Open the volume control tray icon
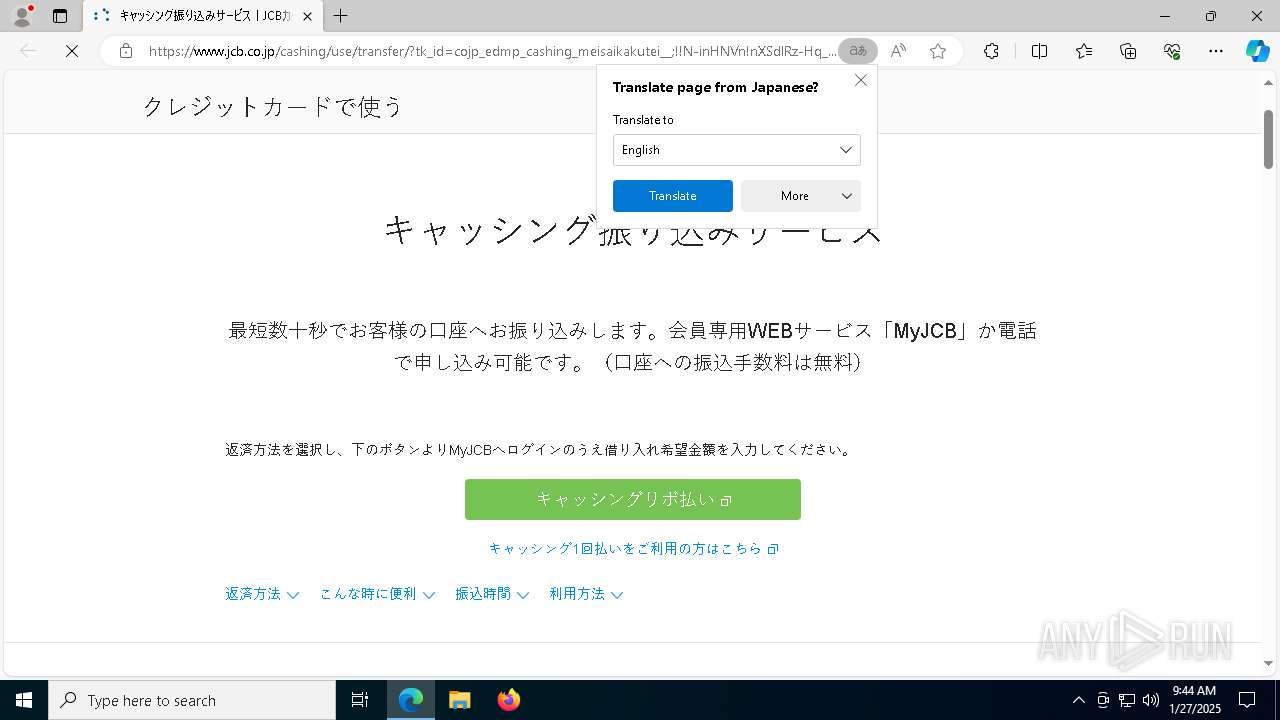This screenshot has width=1280, height=720. coord(1150,700)
